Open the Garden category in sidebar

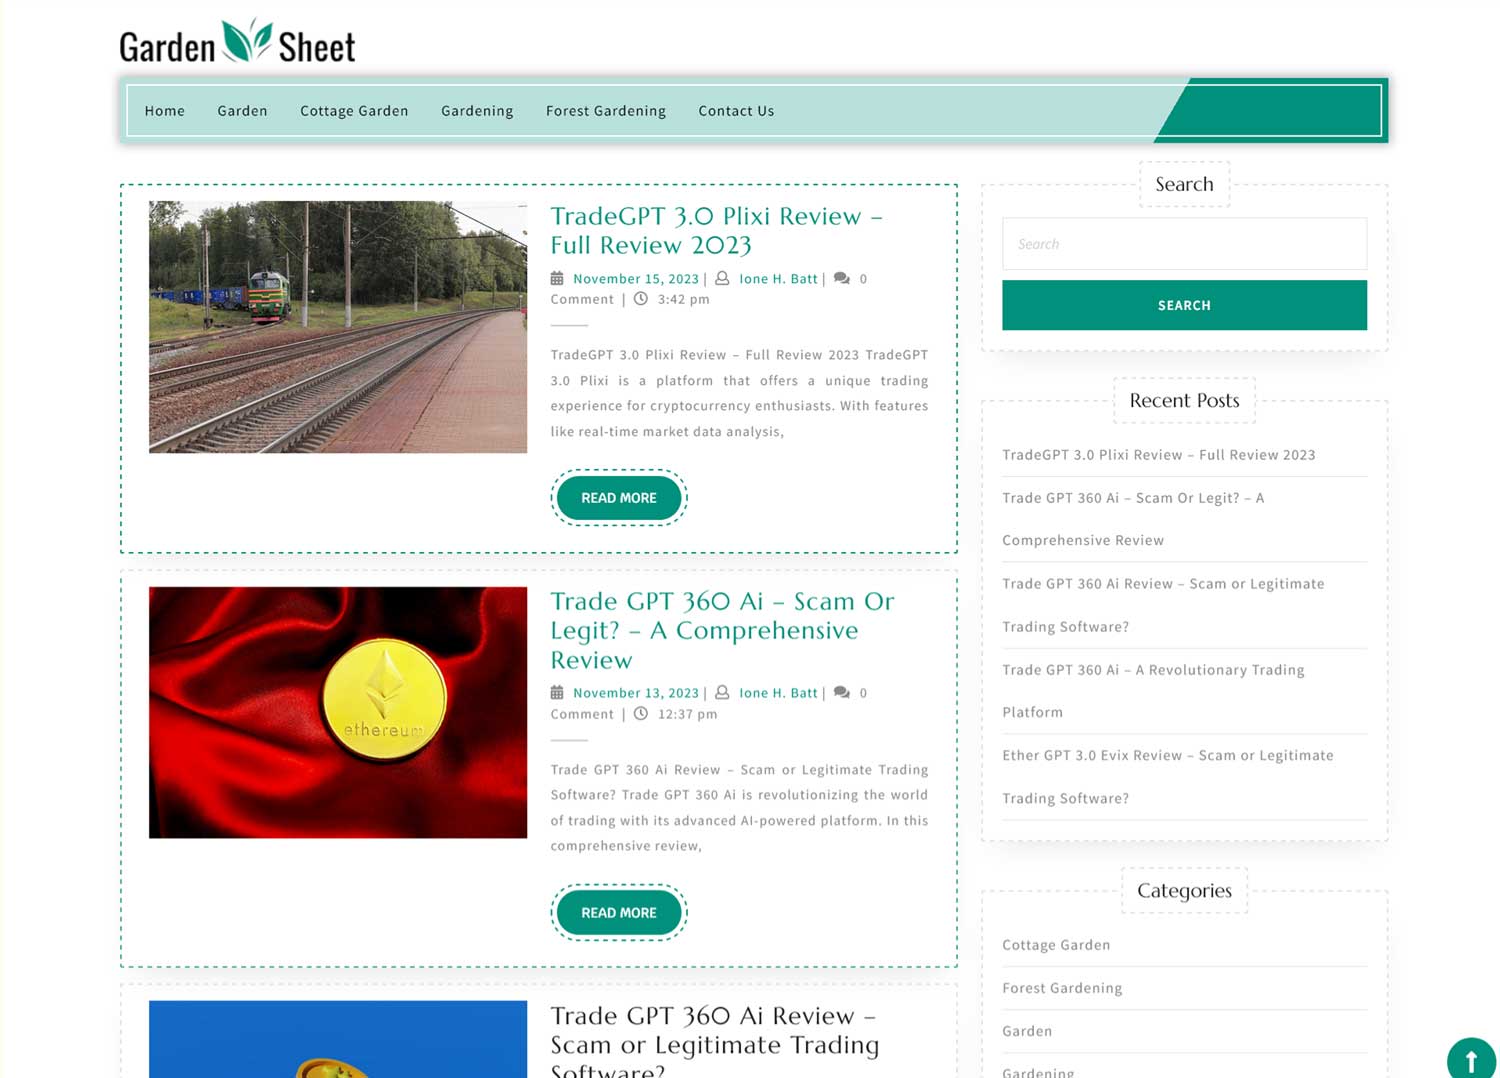point(1027,1031)
